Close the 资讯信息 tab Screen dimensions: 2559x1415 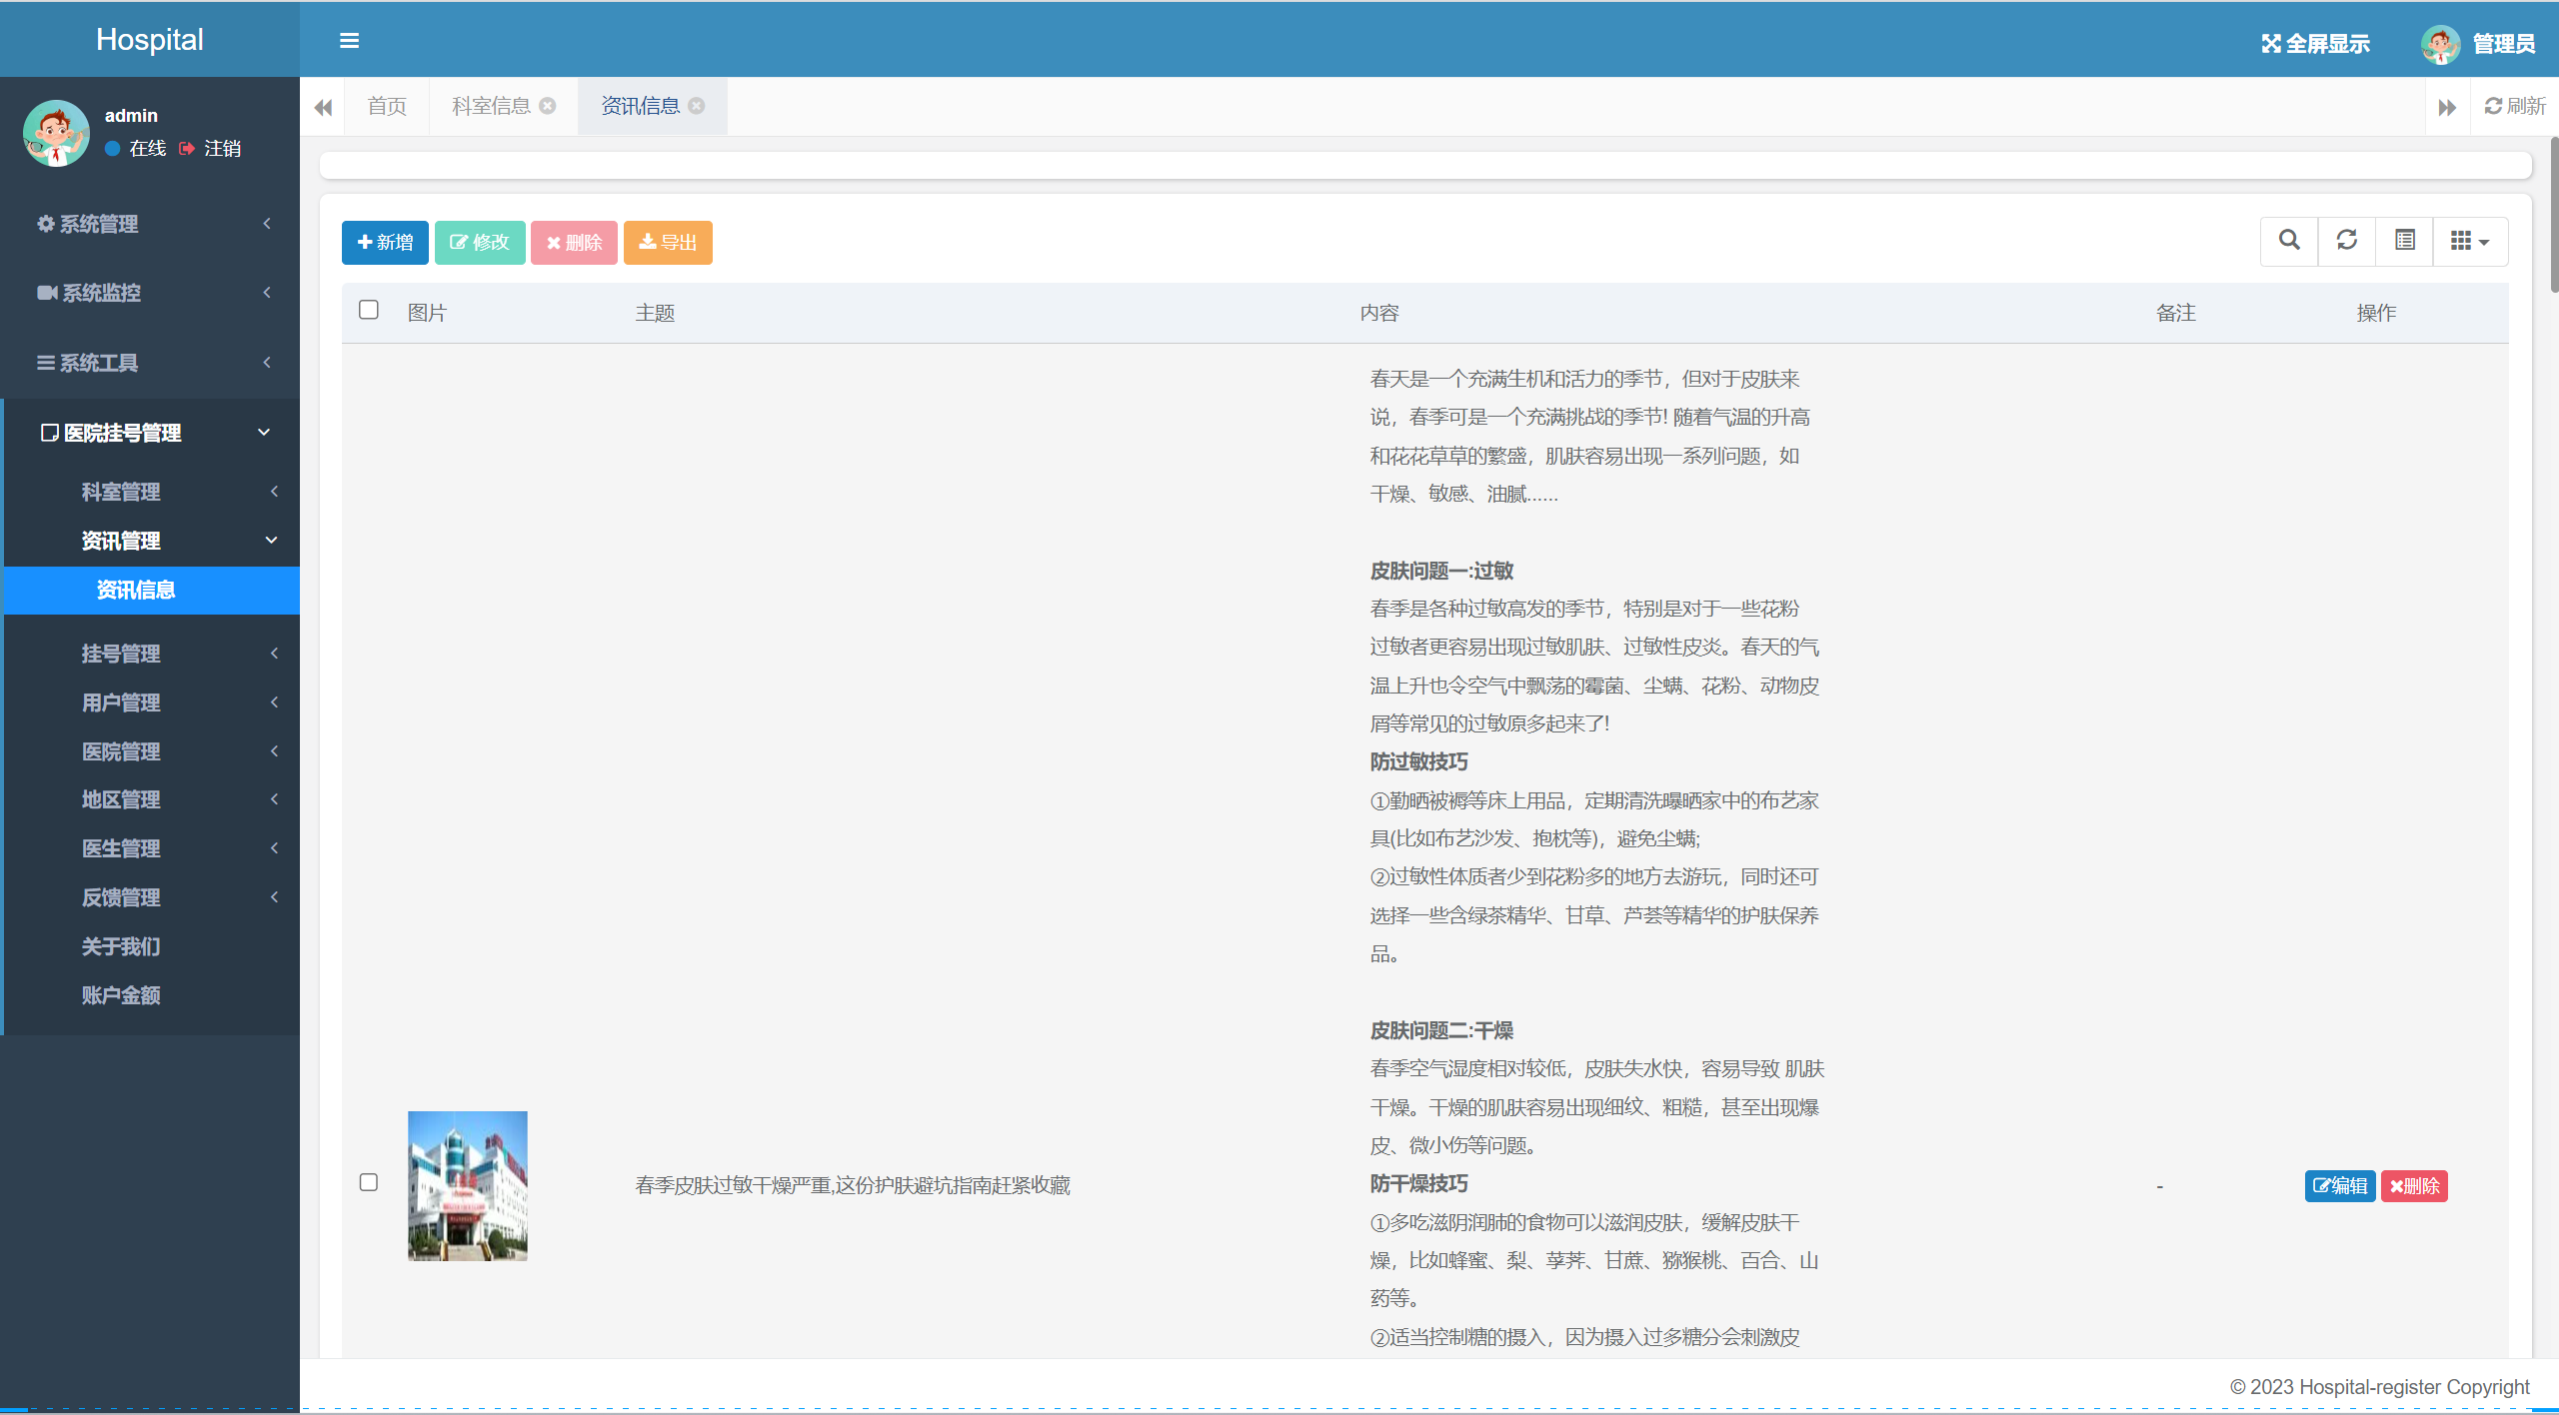pyautogui.click(x=697, y=106)
